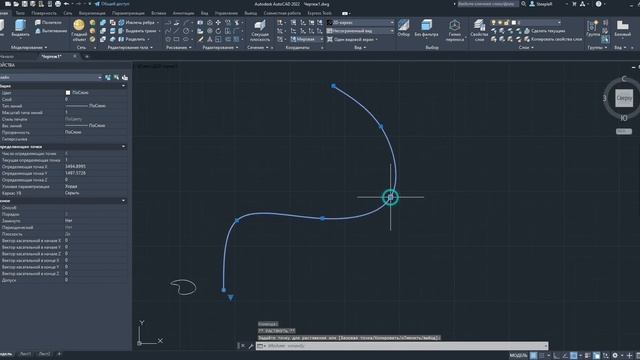Toggle the grid display in status bar
Screen dimensions: 640x360
(x=533, y=356)
